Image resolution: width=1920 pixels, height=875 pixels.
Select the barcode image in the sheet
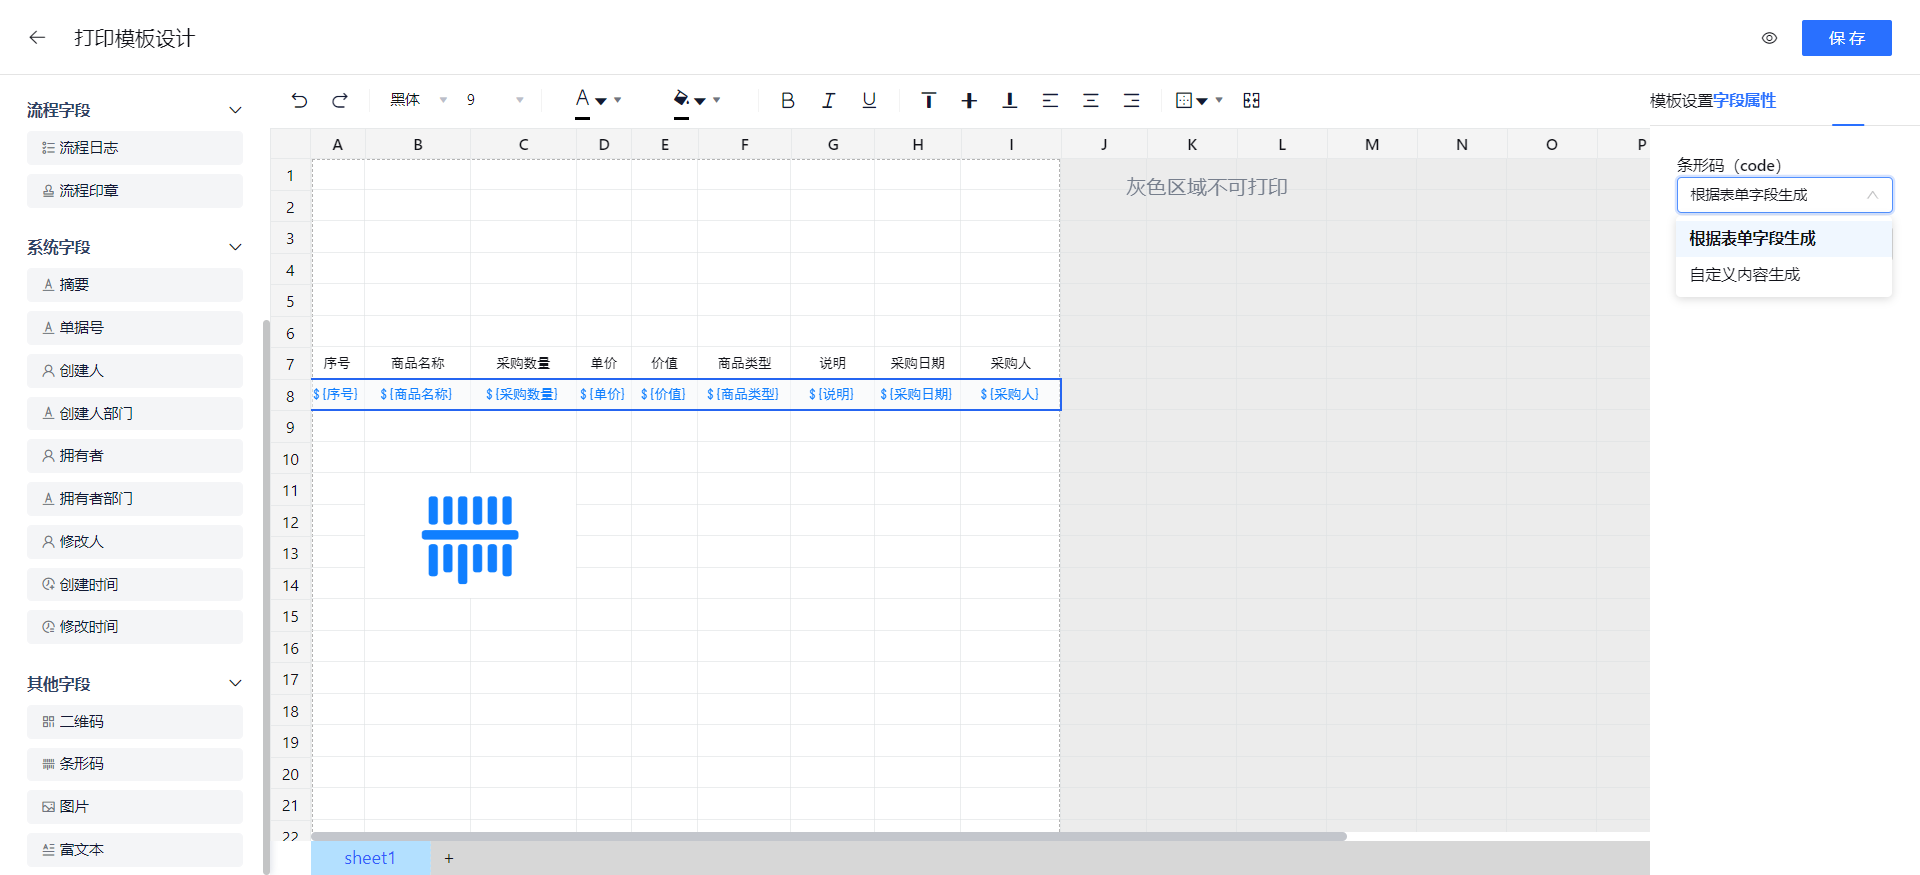[x=470, y=539]
